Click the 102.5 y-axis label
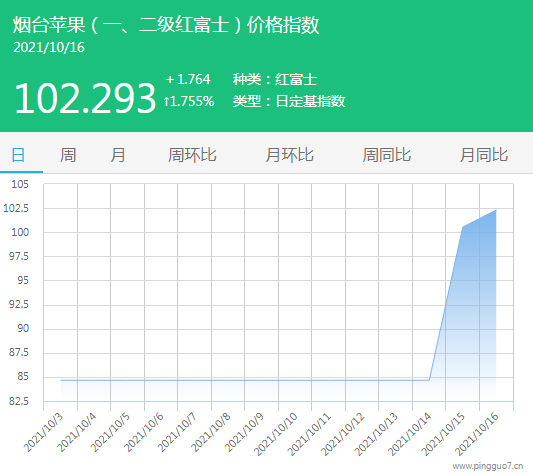Image resolution: width=533 pixels, height=475 pixels. click(16, 208)
